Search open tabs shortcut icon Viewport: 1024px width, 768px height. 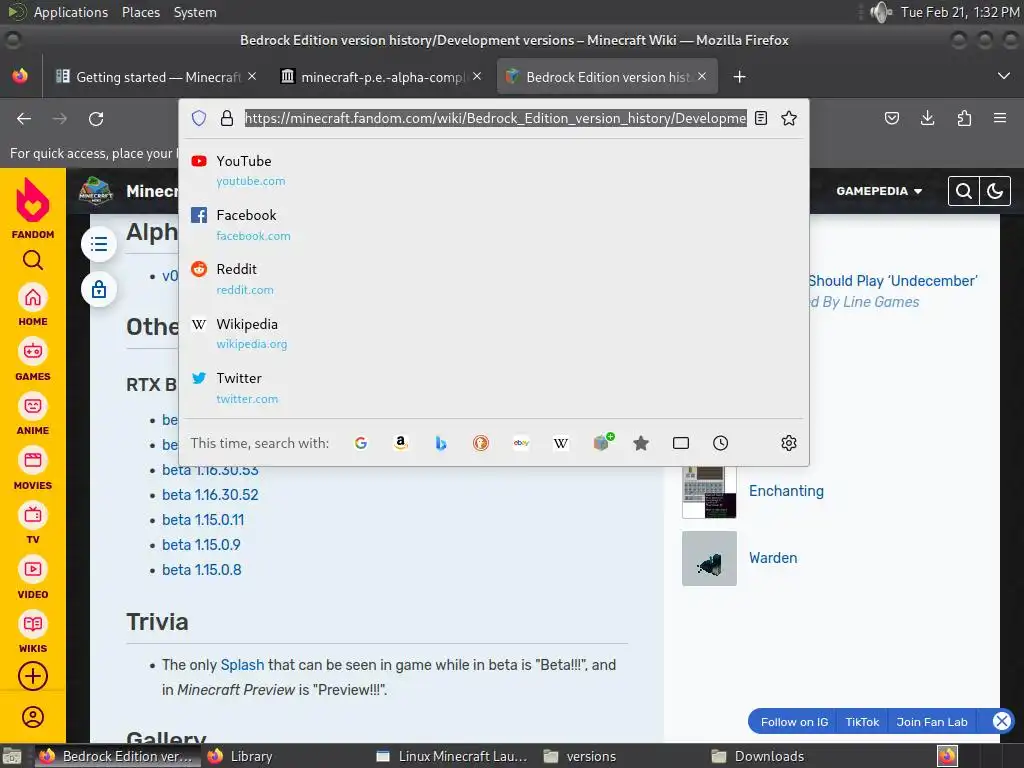[680, 443]
